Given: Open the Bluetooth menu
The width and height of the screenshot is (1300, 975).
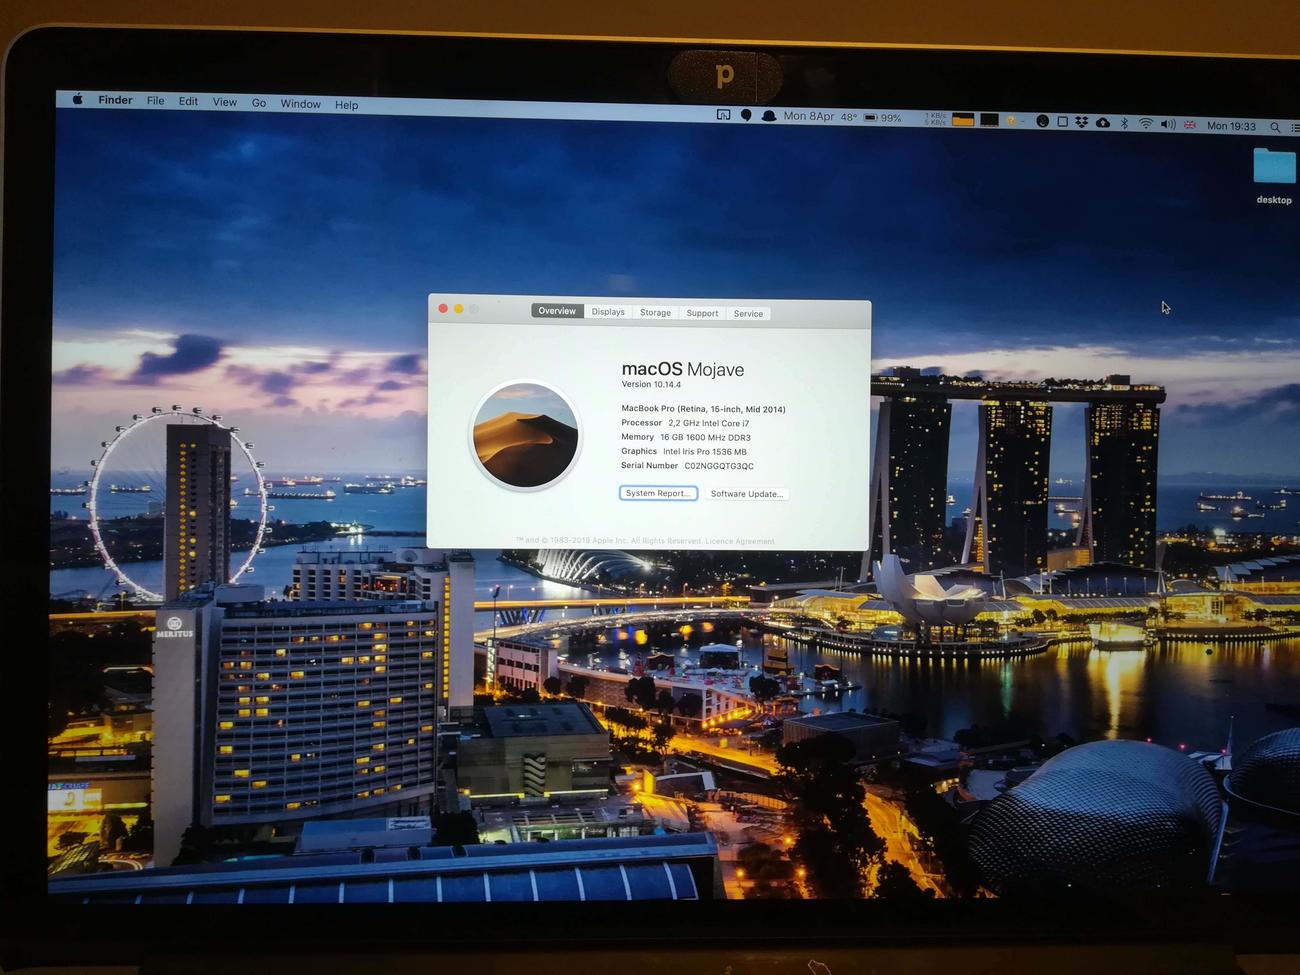Looking at the screenshot, I should click(1124, 123).
